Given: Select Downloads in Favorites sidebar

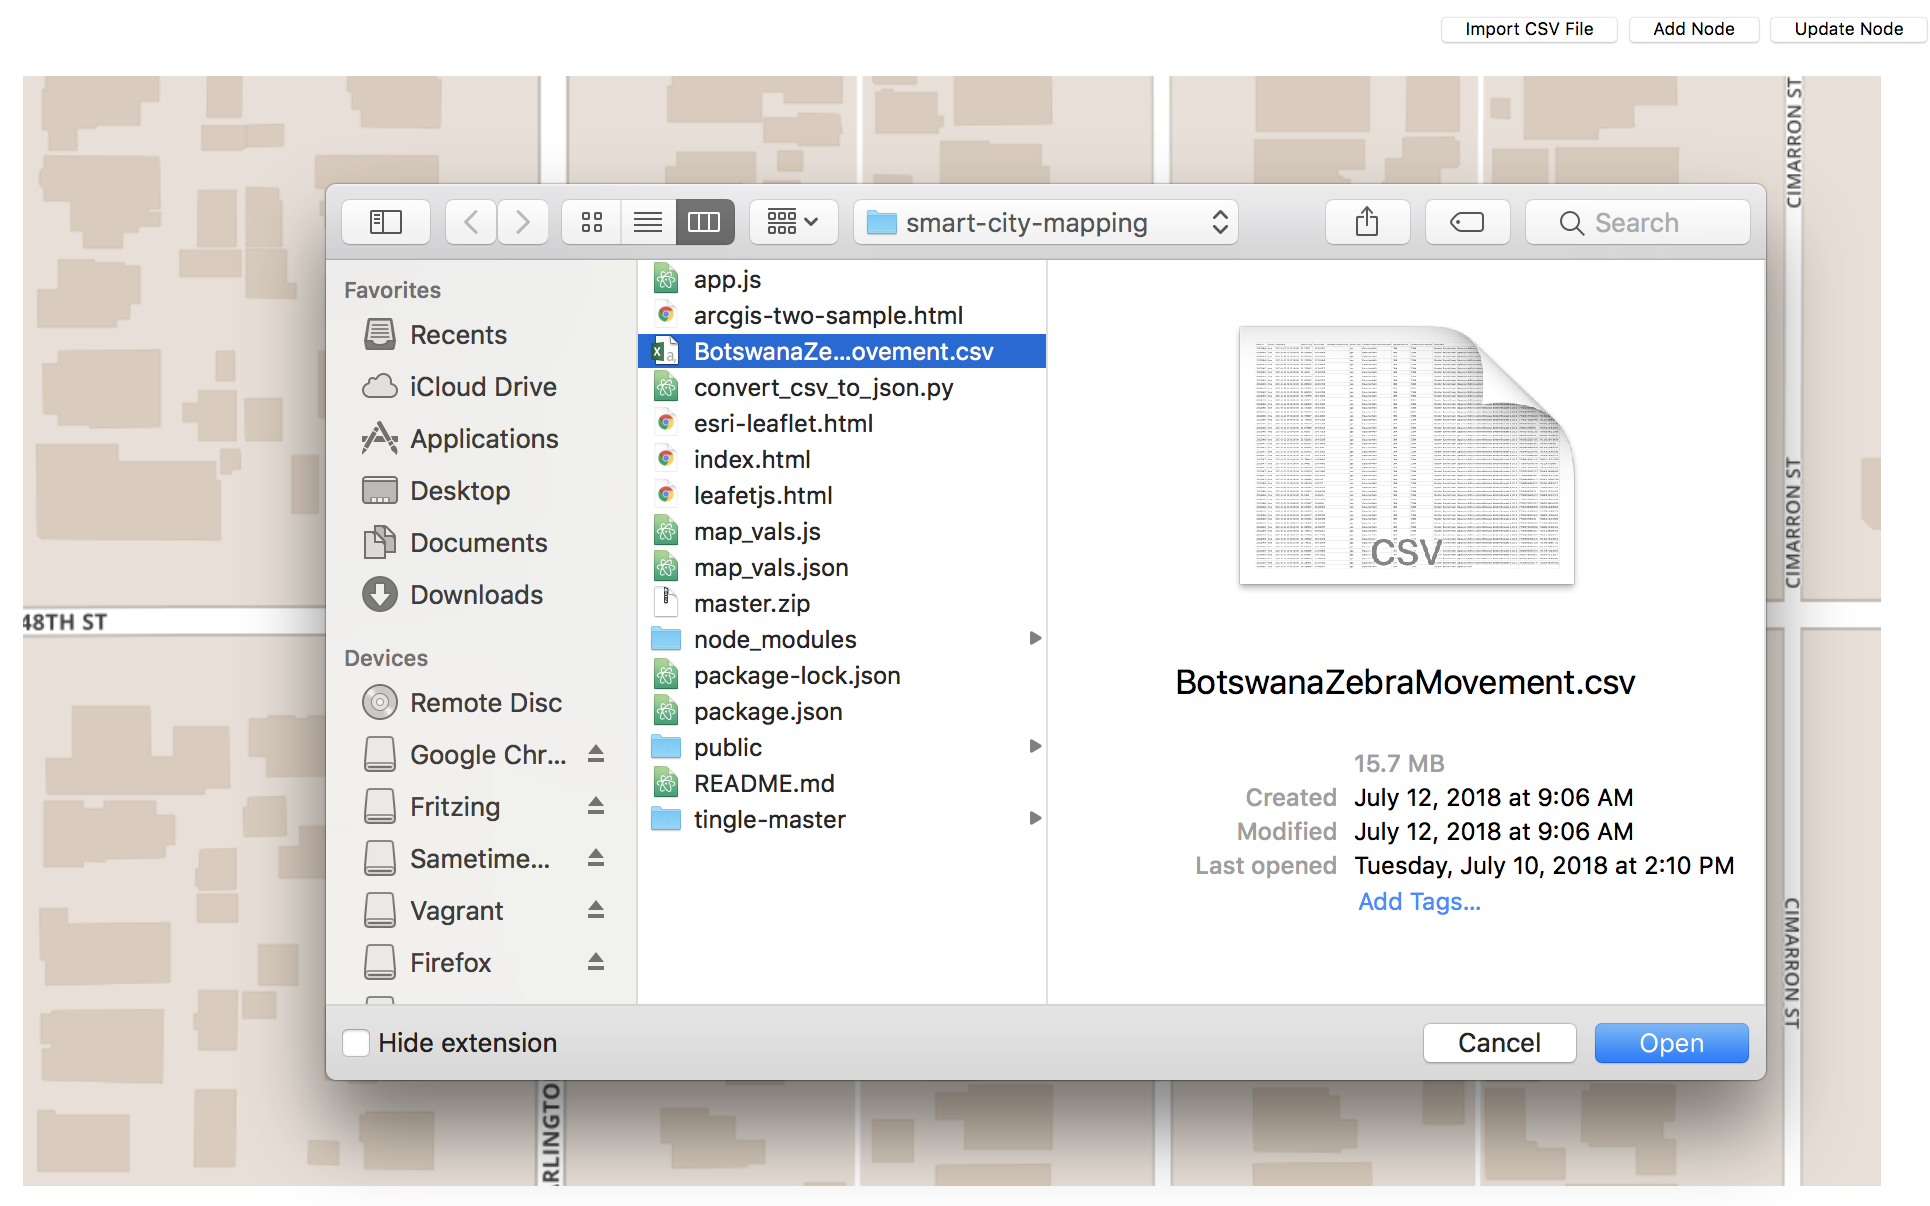Looking at the screenshot, I should [475, 595].
